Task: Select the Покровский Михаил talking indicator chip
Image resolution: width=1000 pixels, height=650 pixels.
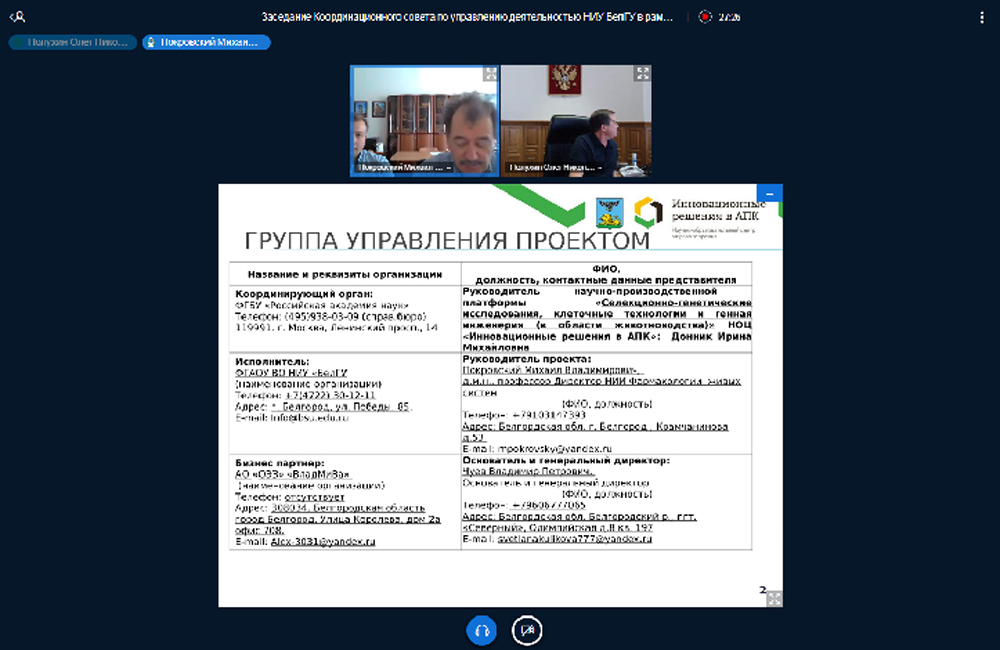Action: click(x=207, y=42)
